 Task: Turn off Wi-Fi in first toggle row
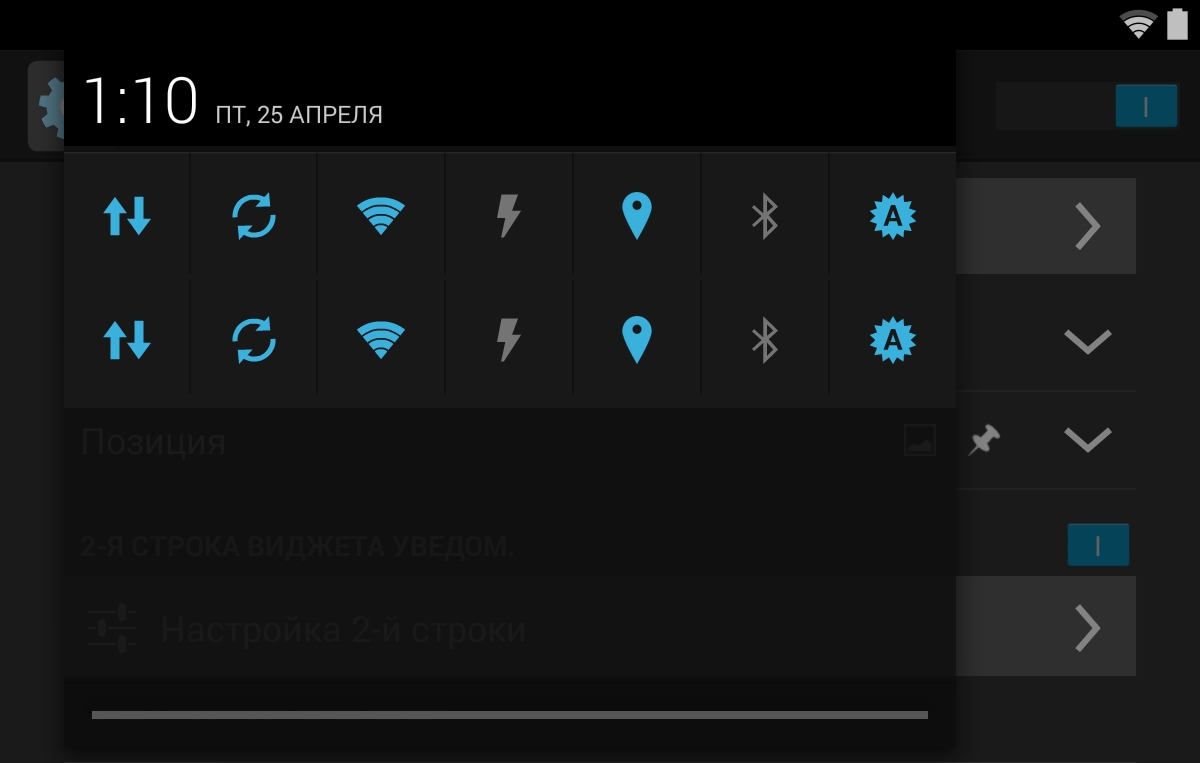pos(381,215)
